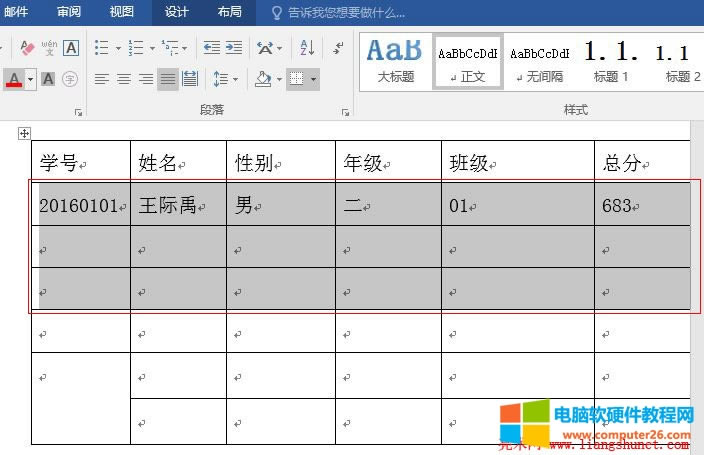The image size is (704, 455).
Task: Apply red font color A button
Action: coord(14,80)
